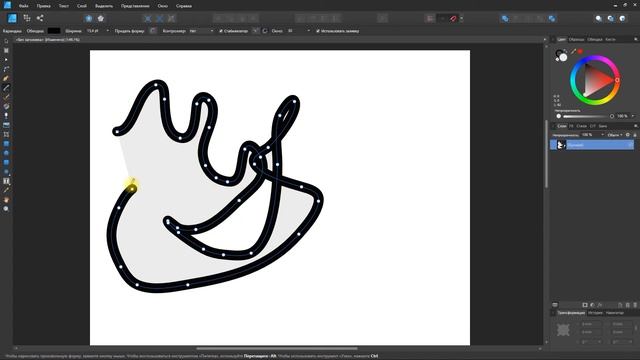This screenshot has width=640, height=360.
Task: Select the Text tool
Action: tap(6, 181)
